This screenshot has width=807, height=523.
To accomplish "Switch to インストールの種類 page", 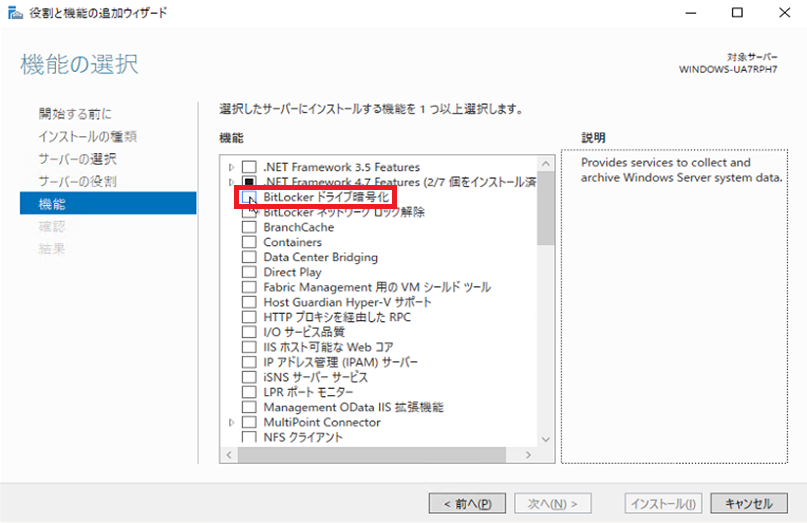I will pyautogui.click(x=87, y=136).
